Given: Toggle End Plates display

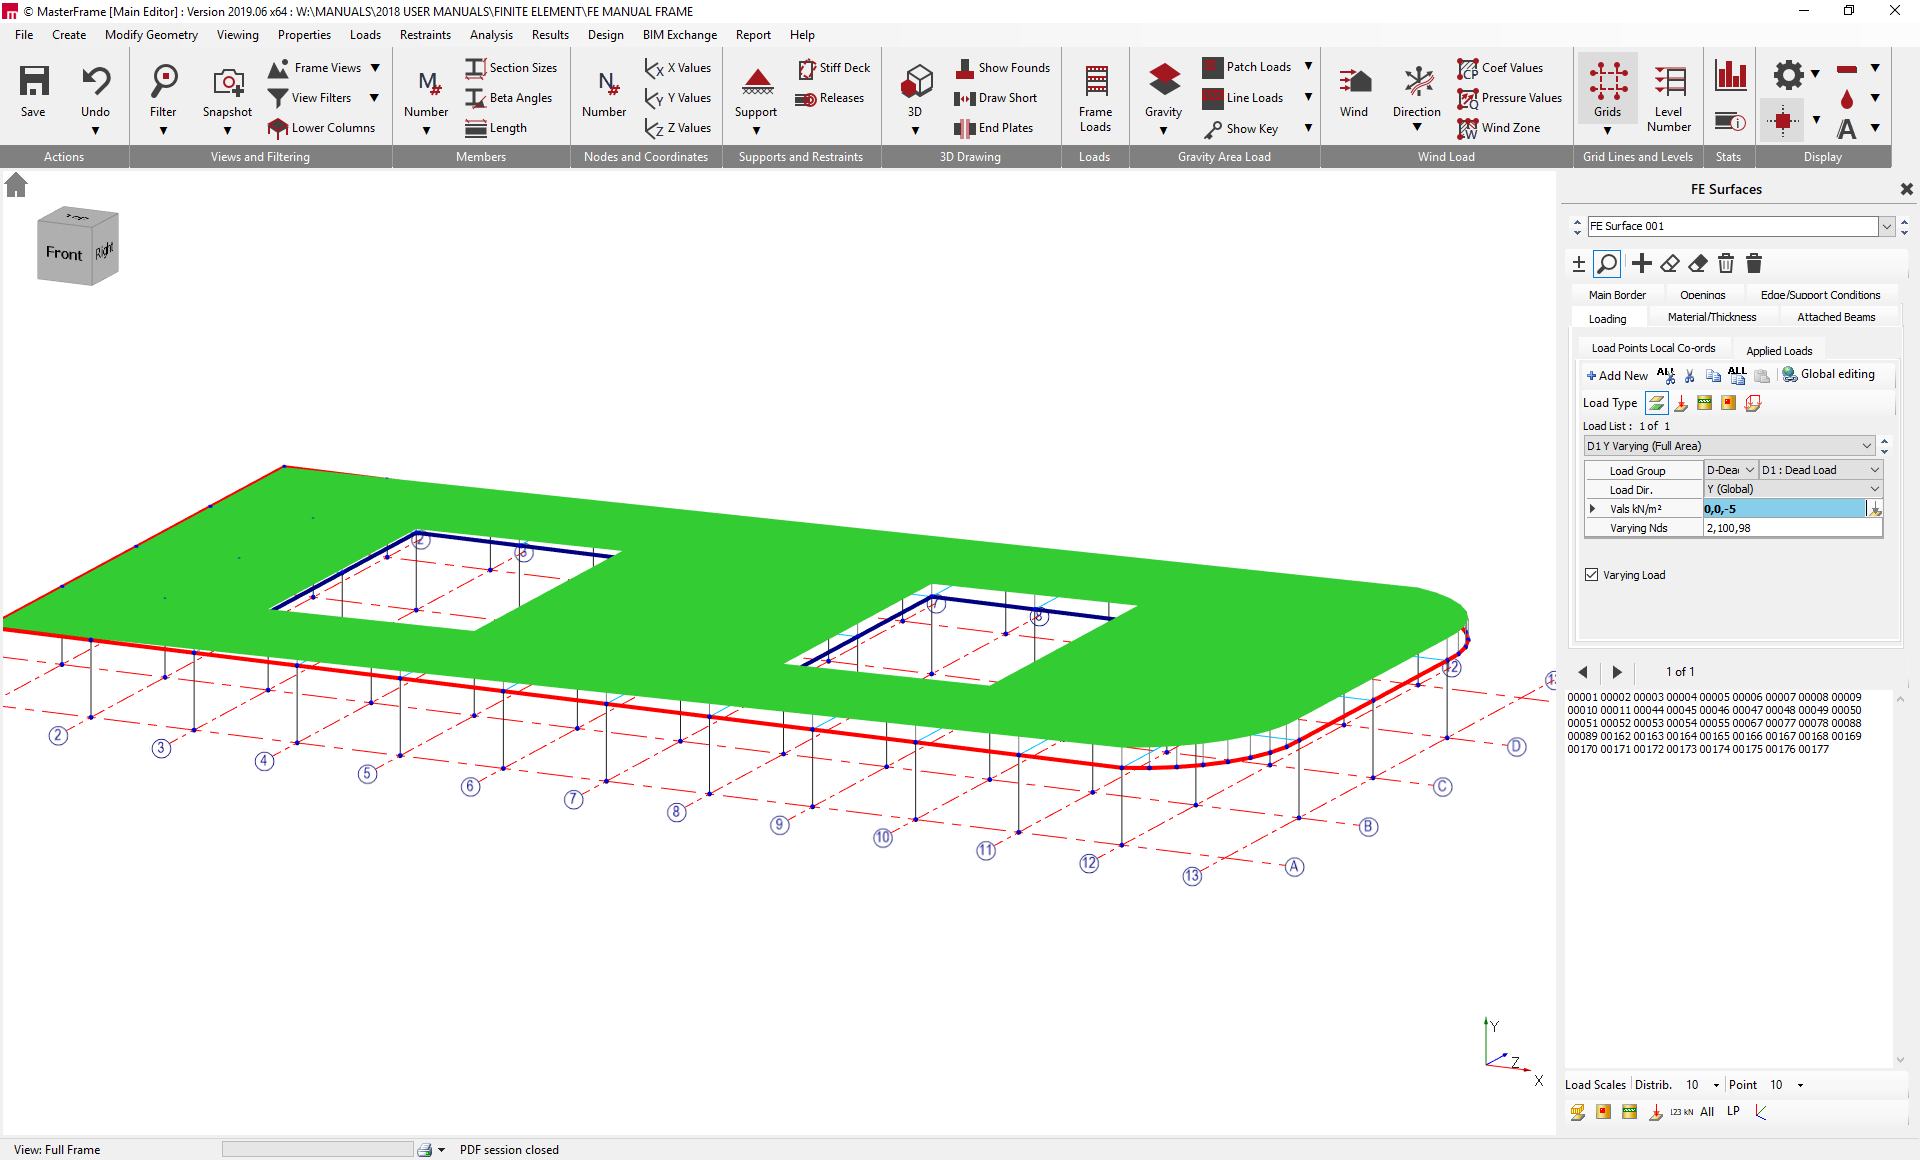Looking at the screenshot, I should [x=994, y=128].
